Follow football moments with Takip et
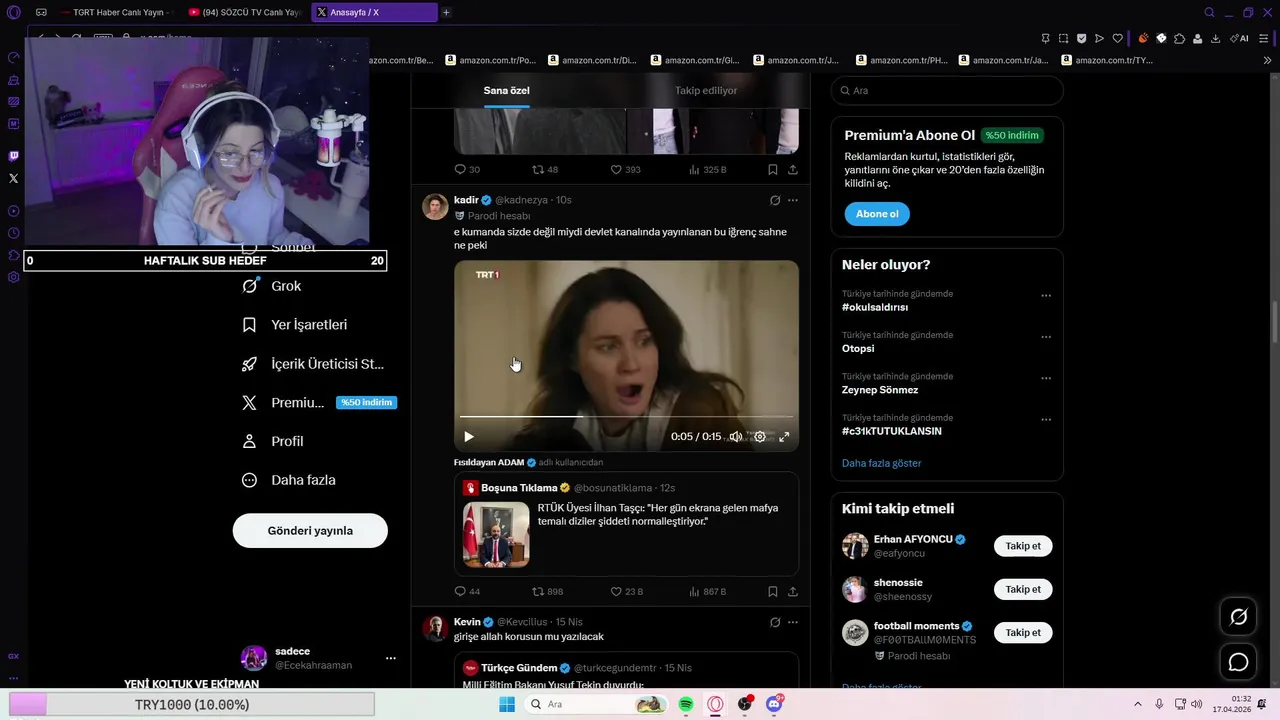Image resolution: width=1280 pixels, height=720 pixels. coord(1023,632)
